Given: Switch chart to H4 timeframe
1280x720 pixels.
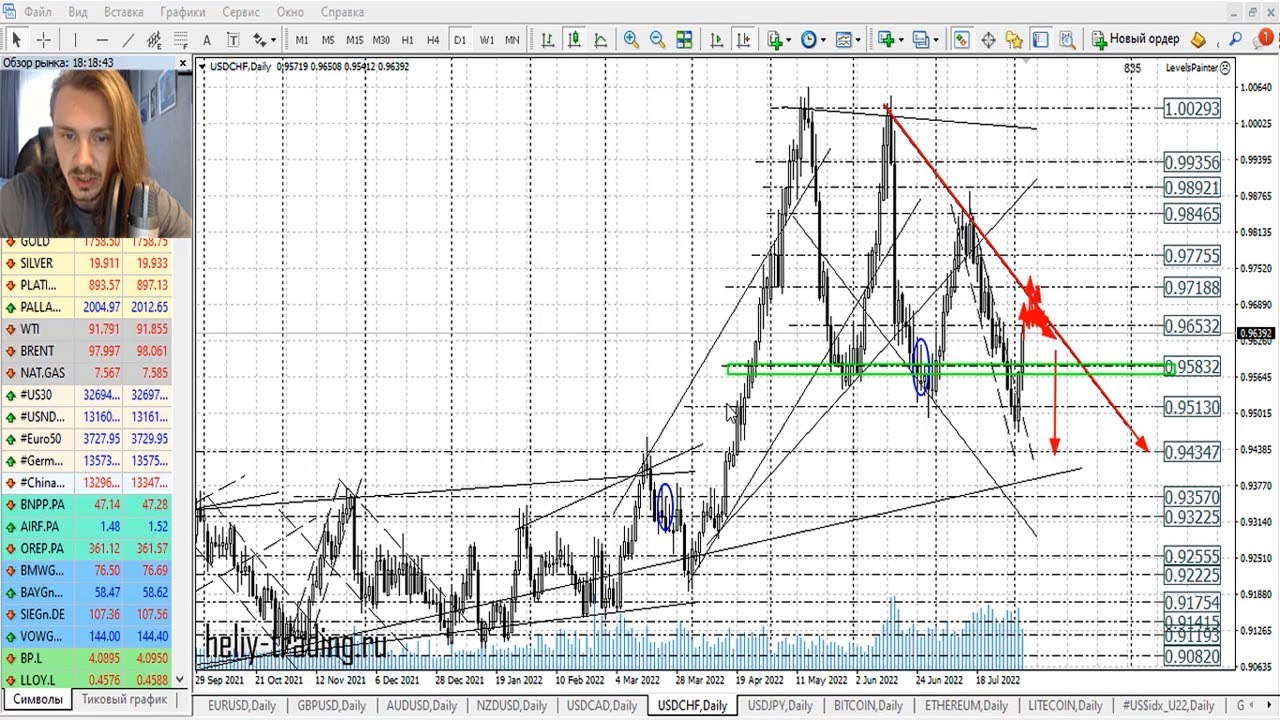Looking at the screenshot, I should 433,40.
